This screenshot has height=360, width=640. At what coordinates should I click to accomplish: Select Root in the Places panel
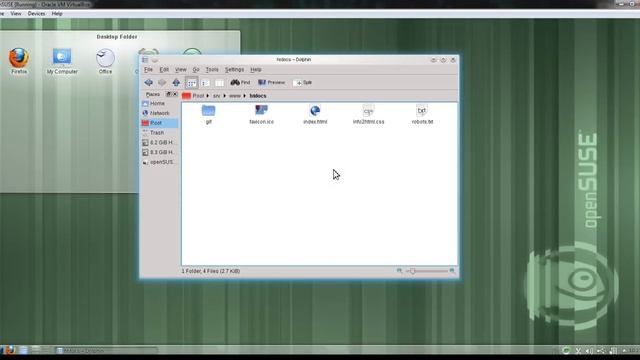159,123
